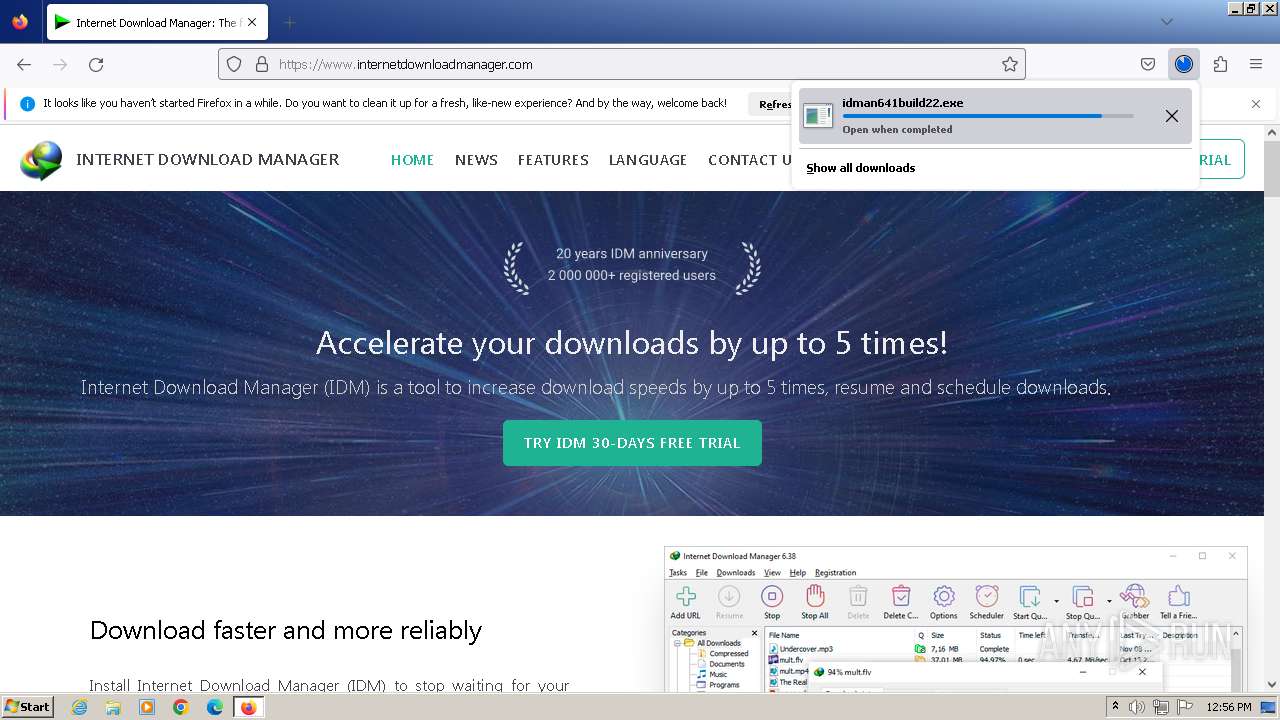The width and height of the screenshot is (1280, 720).
Task: Click the page scrollbar down arrow
Action: click(x=1271, y=685)
